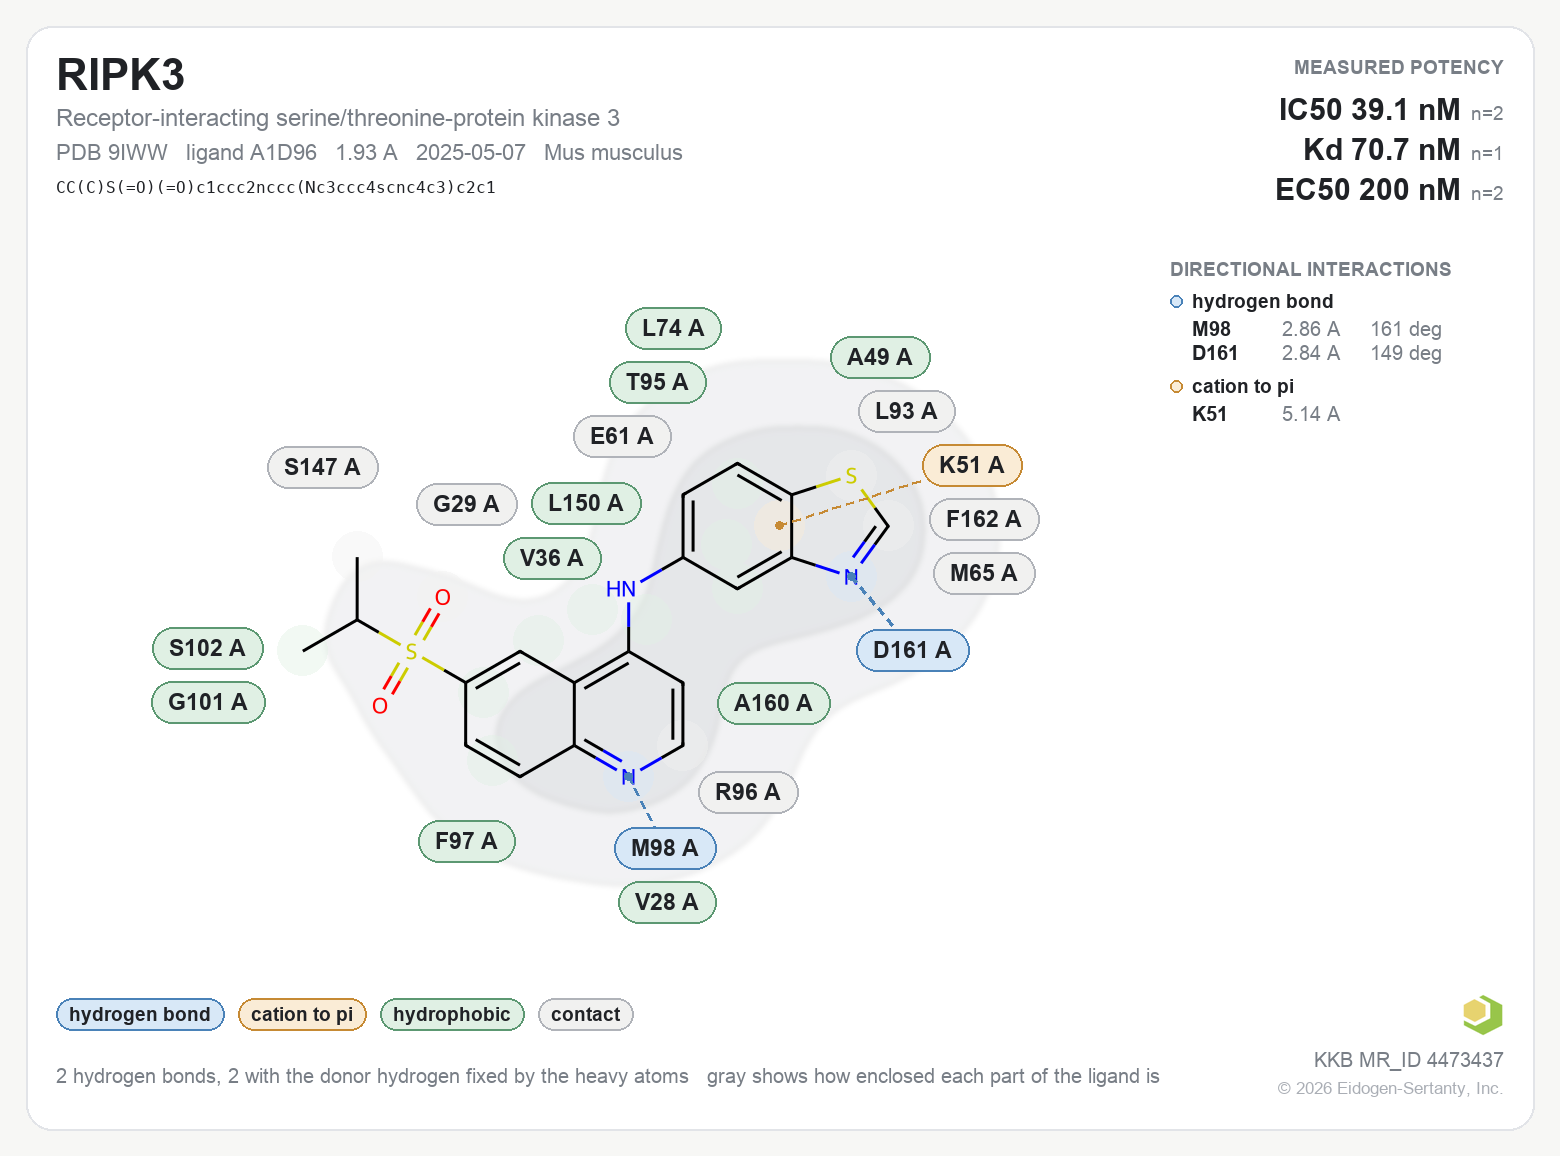Click residue label L93 A
The width and height of the screenshot is (1560, 1156).
point(906,411)
